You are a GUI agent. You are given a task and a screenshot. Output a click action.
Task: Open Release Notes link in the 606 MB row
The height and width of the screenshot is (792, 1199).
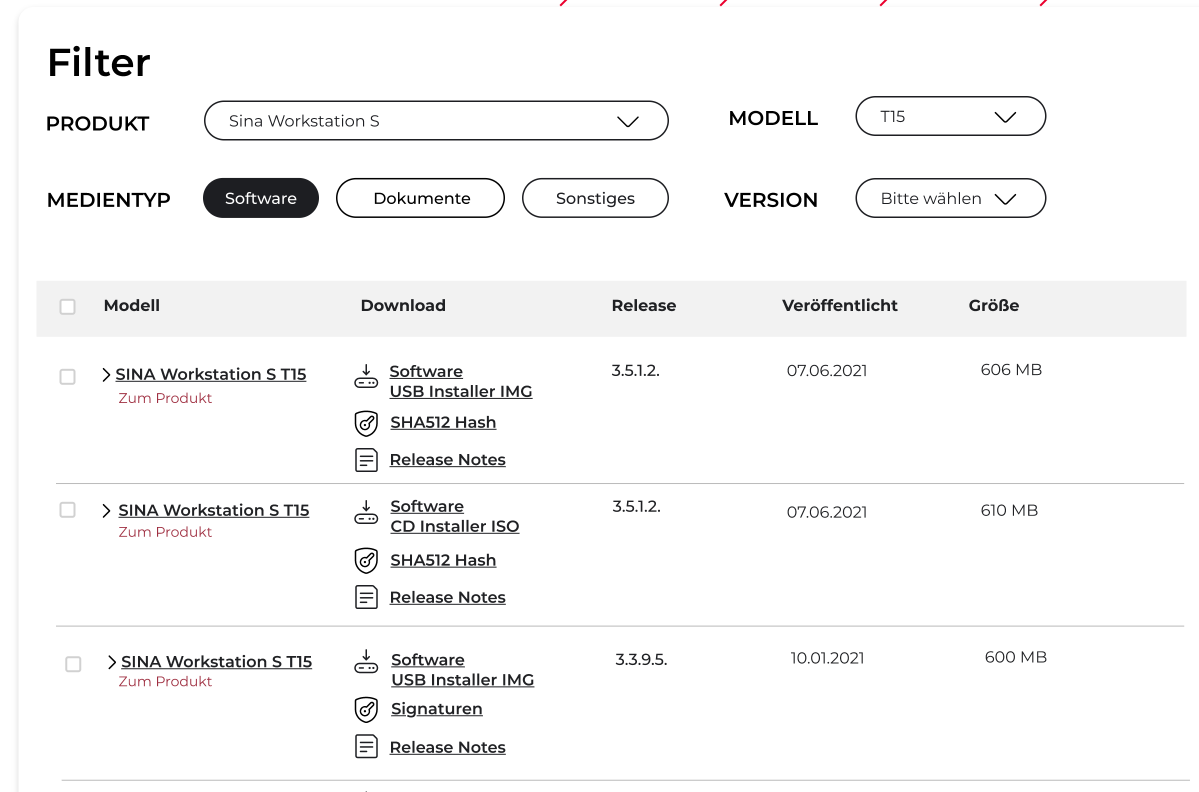click(x=447, y=459)
